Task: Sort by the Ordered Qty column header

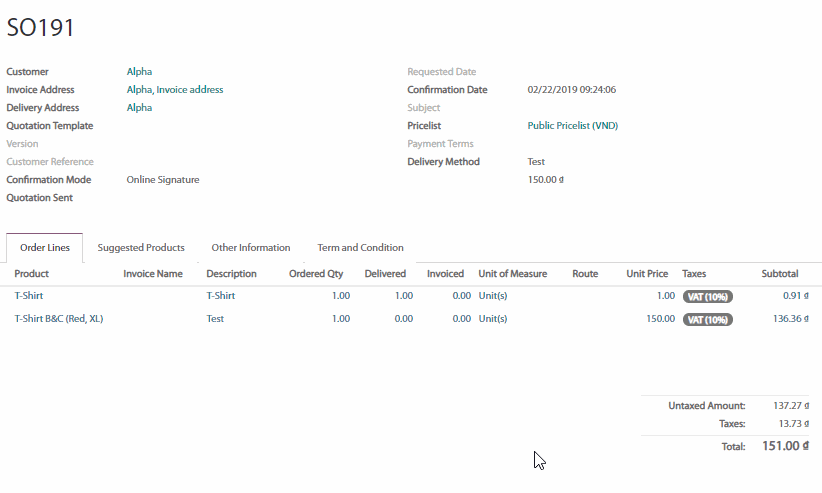Action: pos(315,274)
